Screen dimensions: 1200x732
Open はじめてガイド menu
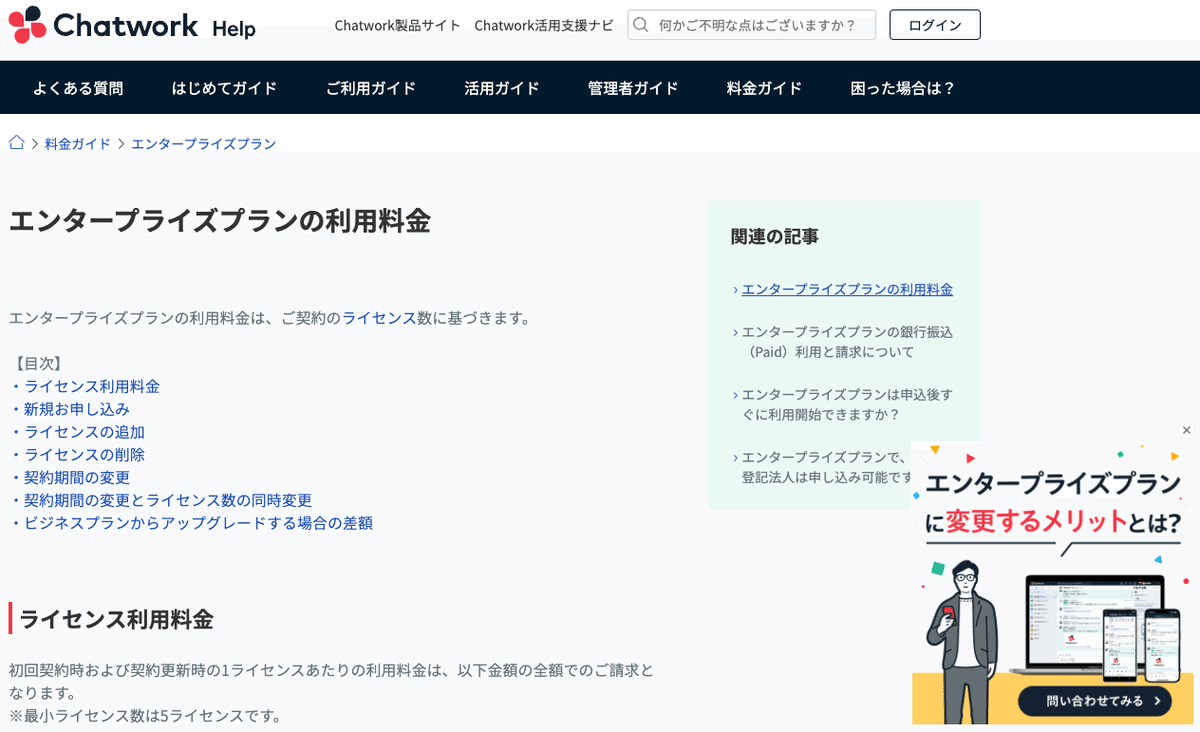click(224, 88)
